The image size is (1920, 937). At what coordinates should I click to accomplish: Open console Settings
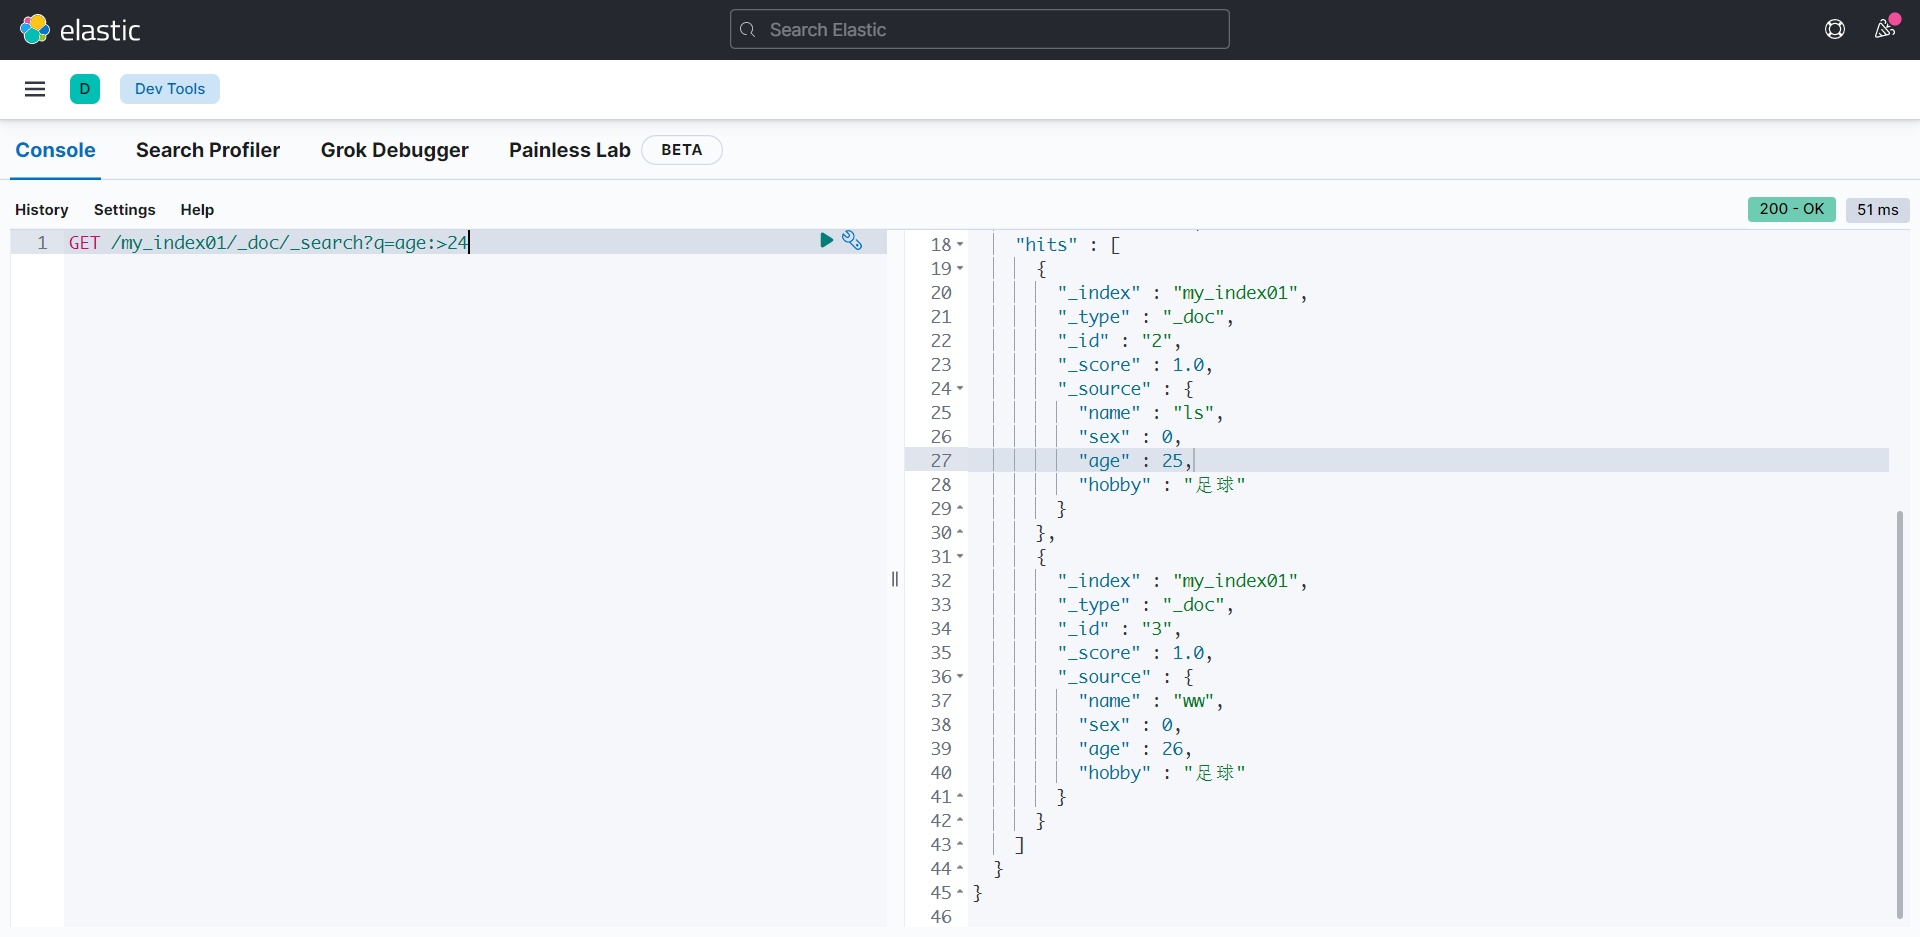(125, 210)
